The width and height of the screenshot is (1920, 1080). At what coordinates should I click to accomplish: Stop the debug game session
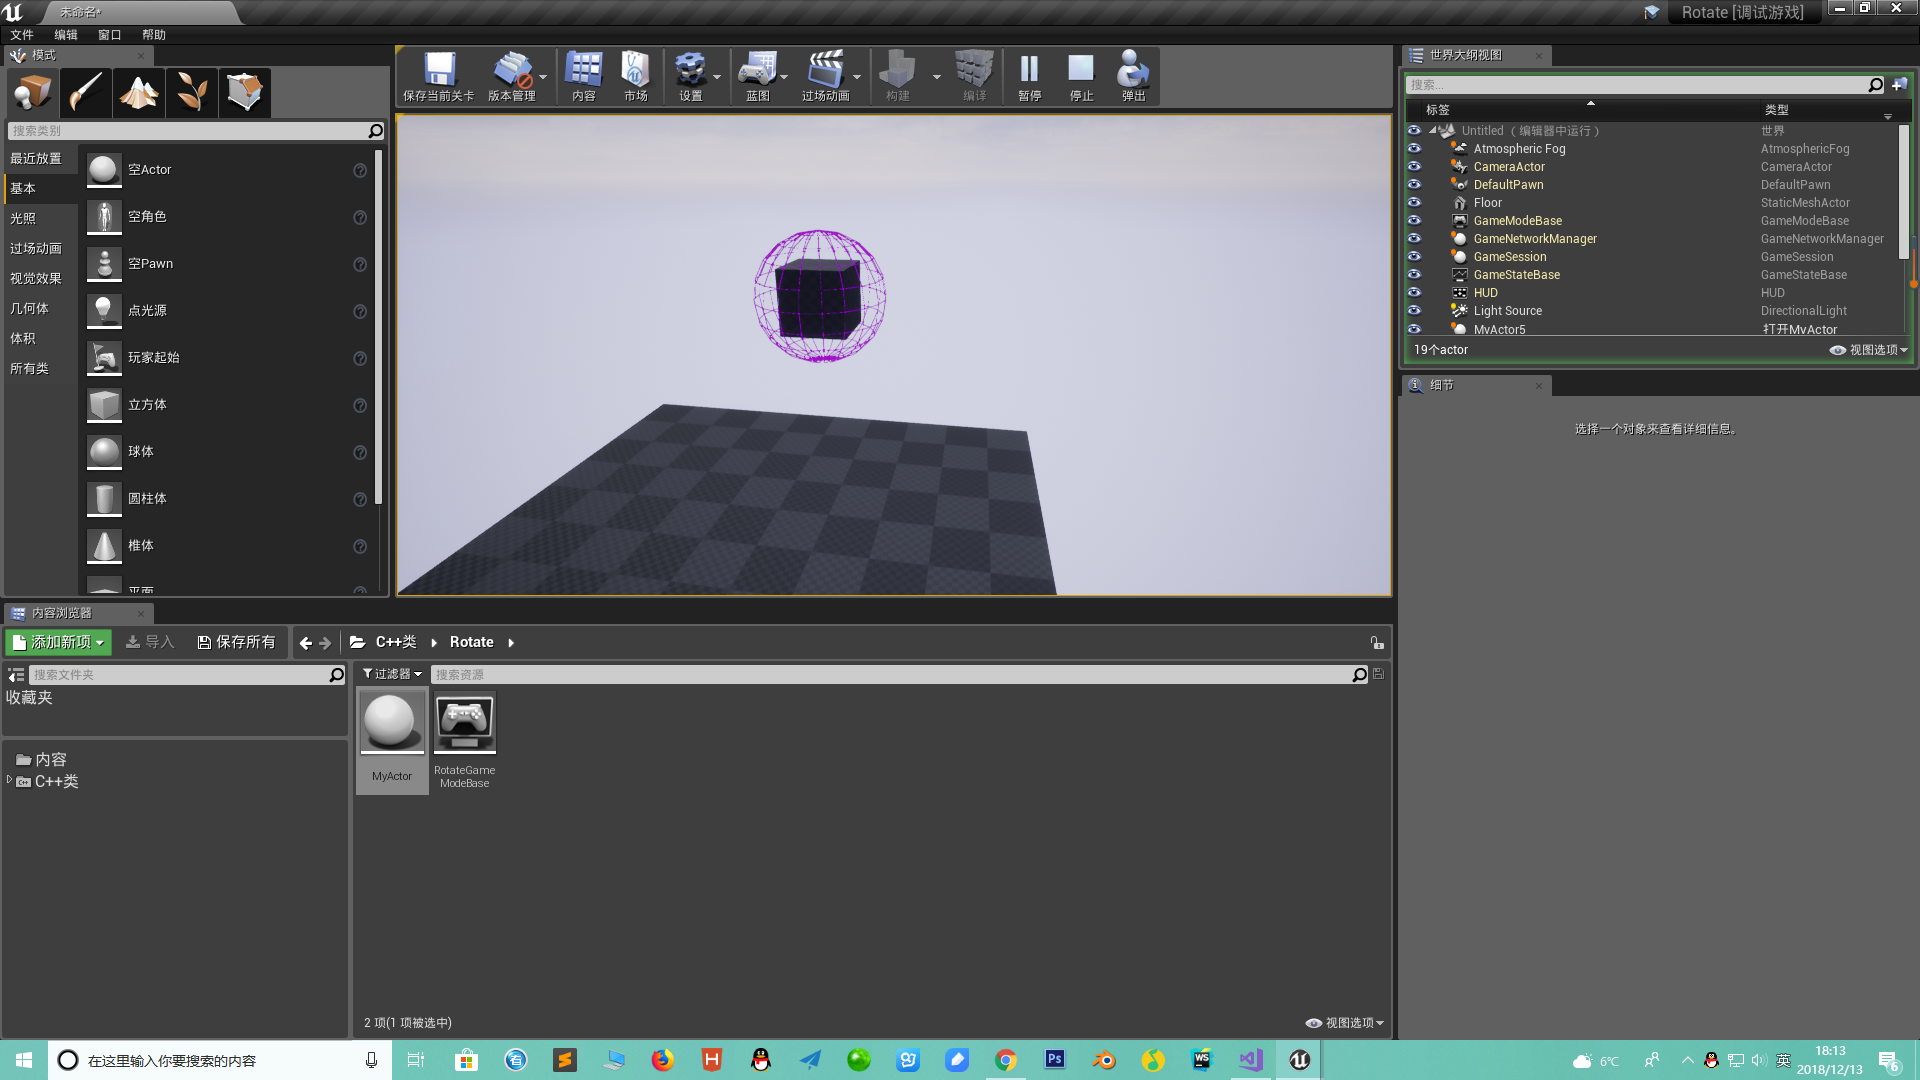tap(1080, 75)
